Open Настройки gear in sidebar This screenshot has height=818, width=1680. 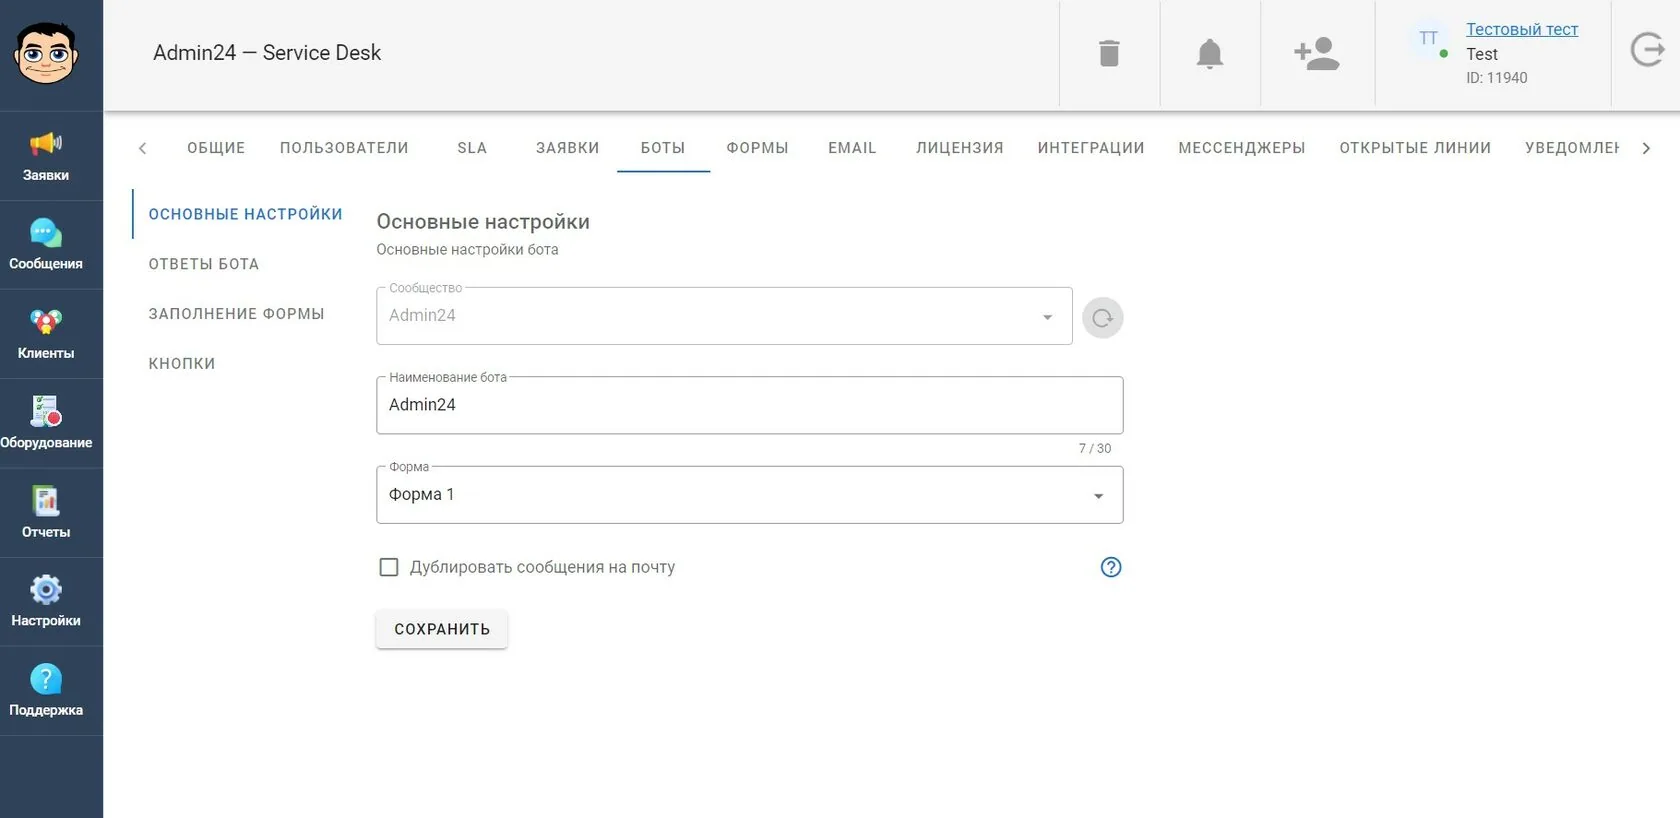pyautogui.click(x=46, y=601)
